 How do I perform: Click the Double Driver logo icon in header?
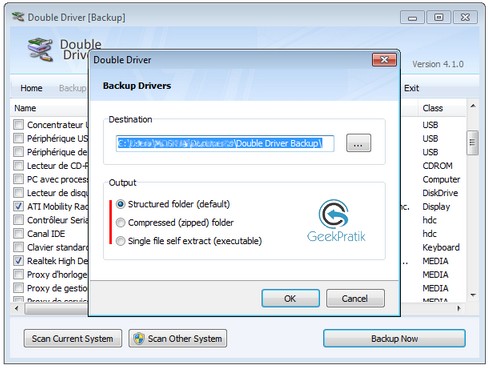coord(40,50)
